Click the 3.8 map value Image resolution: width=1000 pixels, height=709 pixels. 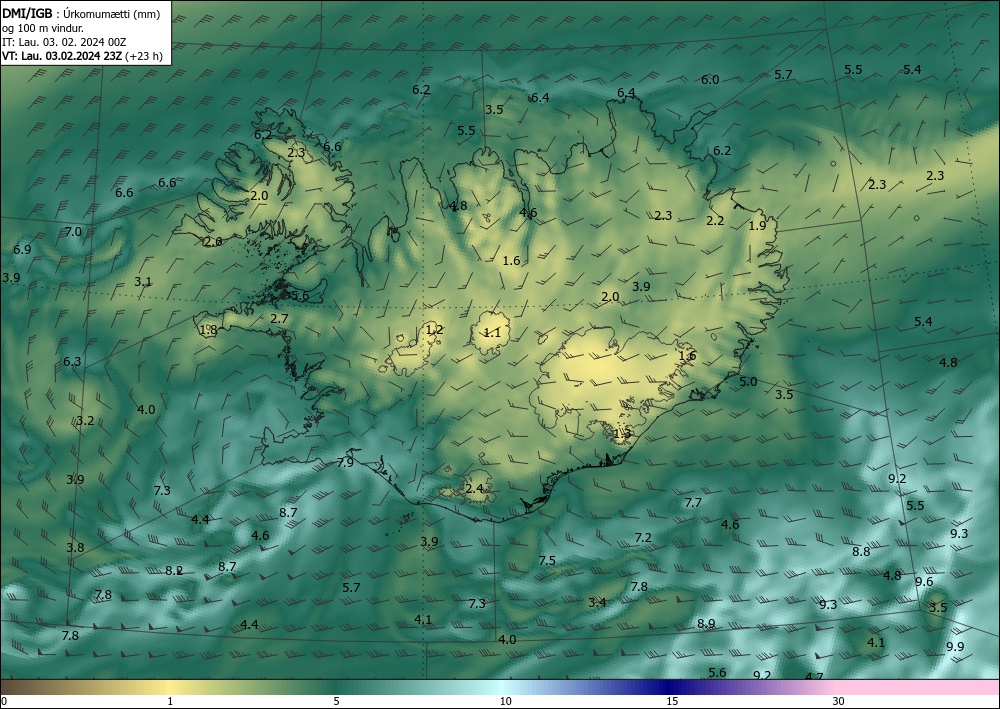[x=75, y=547]
